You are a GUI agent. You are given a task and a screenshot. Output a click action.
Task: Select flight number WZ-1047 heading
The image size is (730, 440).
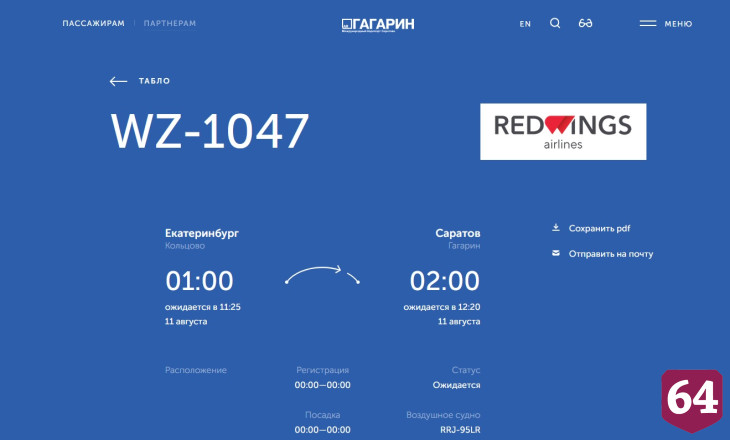[210, 131]
